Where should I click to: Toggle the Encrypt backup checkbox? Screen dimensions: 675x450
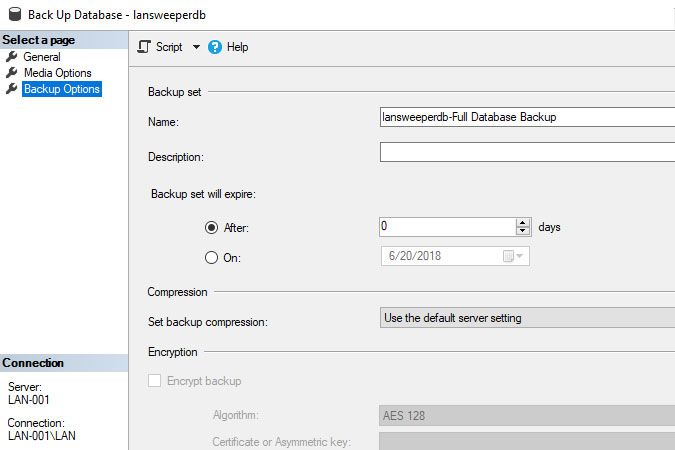[x=154, y=381]
